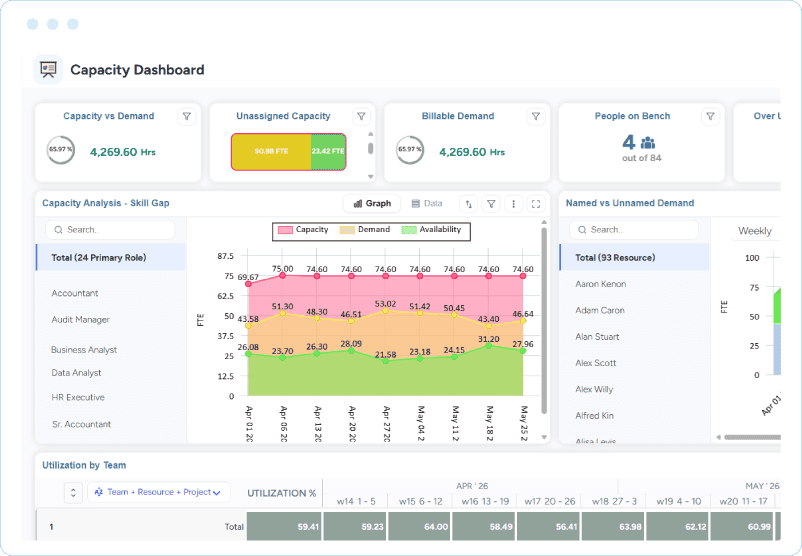Click the Named vs Unnamed horizontal scrollbar
Screen dimensions: 802x556
tap(752, 437)
